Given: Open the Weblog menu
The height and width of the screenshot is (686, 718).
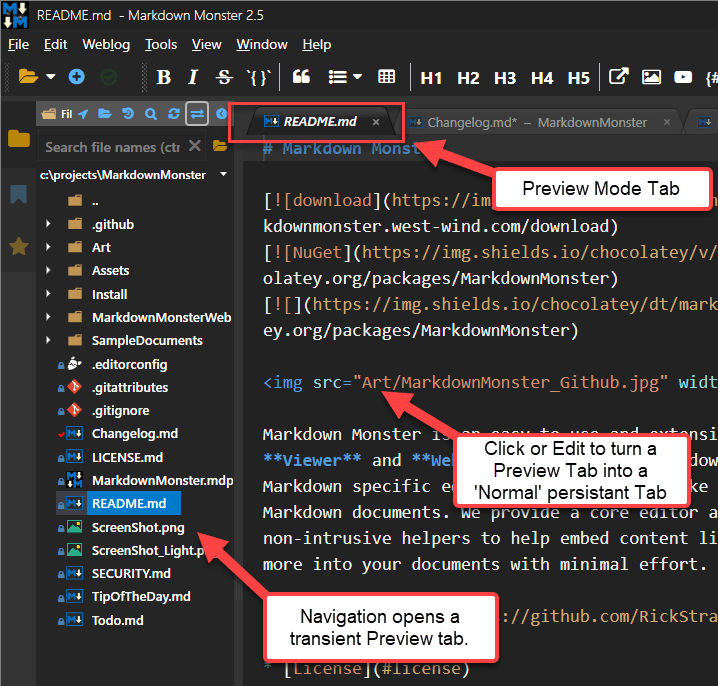Looking at the screenshot, I should [x=106, y=44].
